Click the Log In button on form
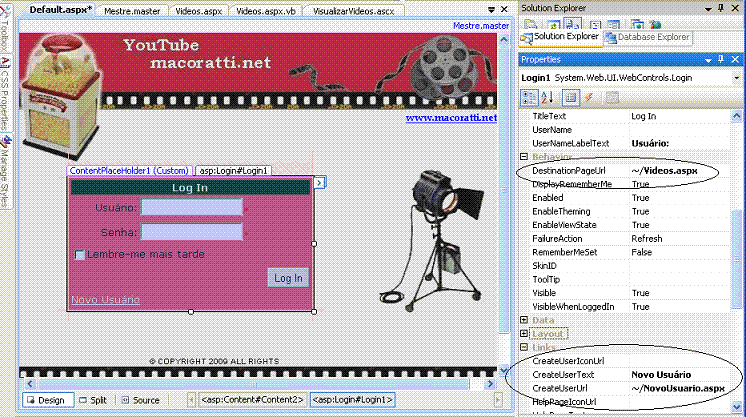The width and height of the screenshot is (746, 417). [x=288, y=278]
